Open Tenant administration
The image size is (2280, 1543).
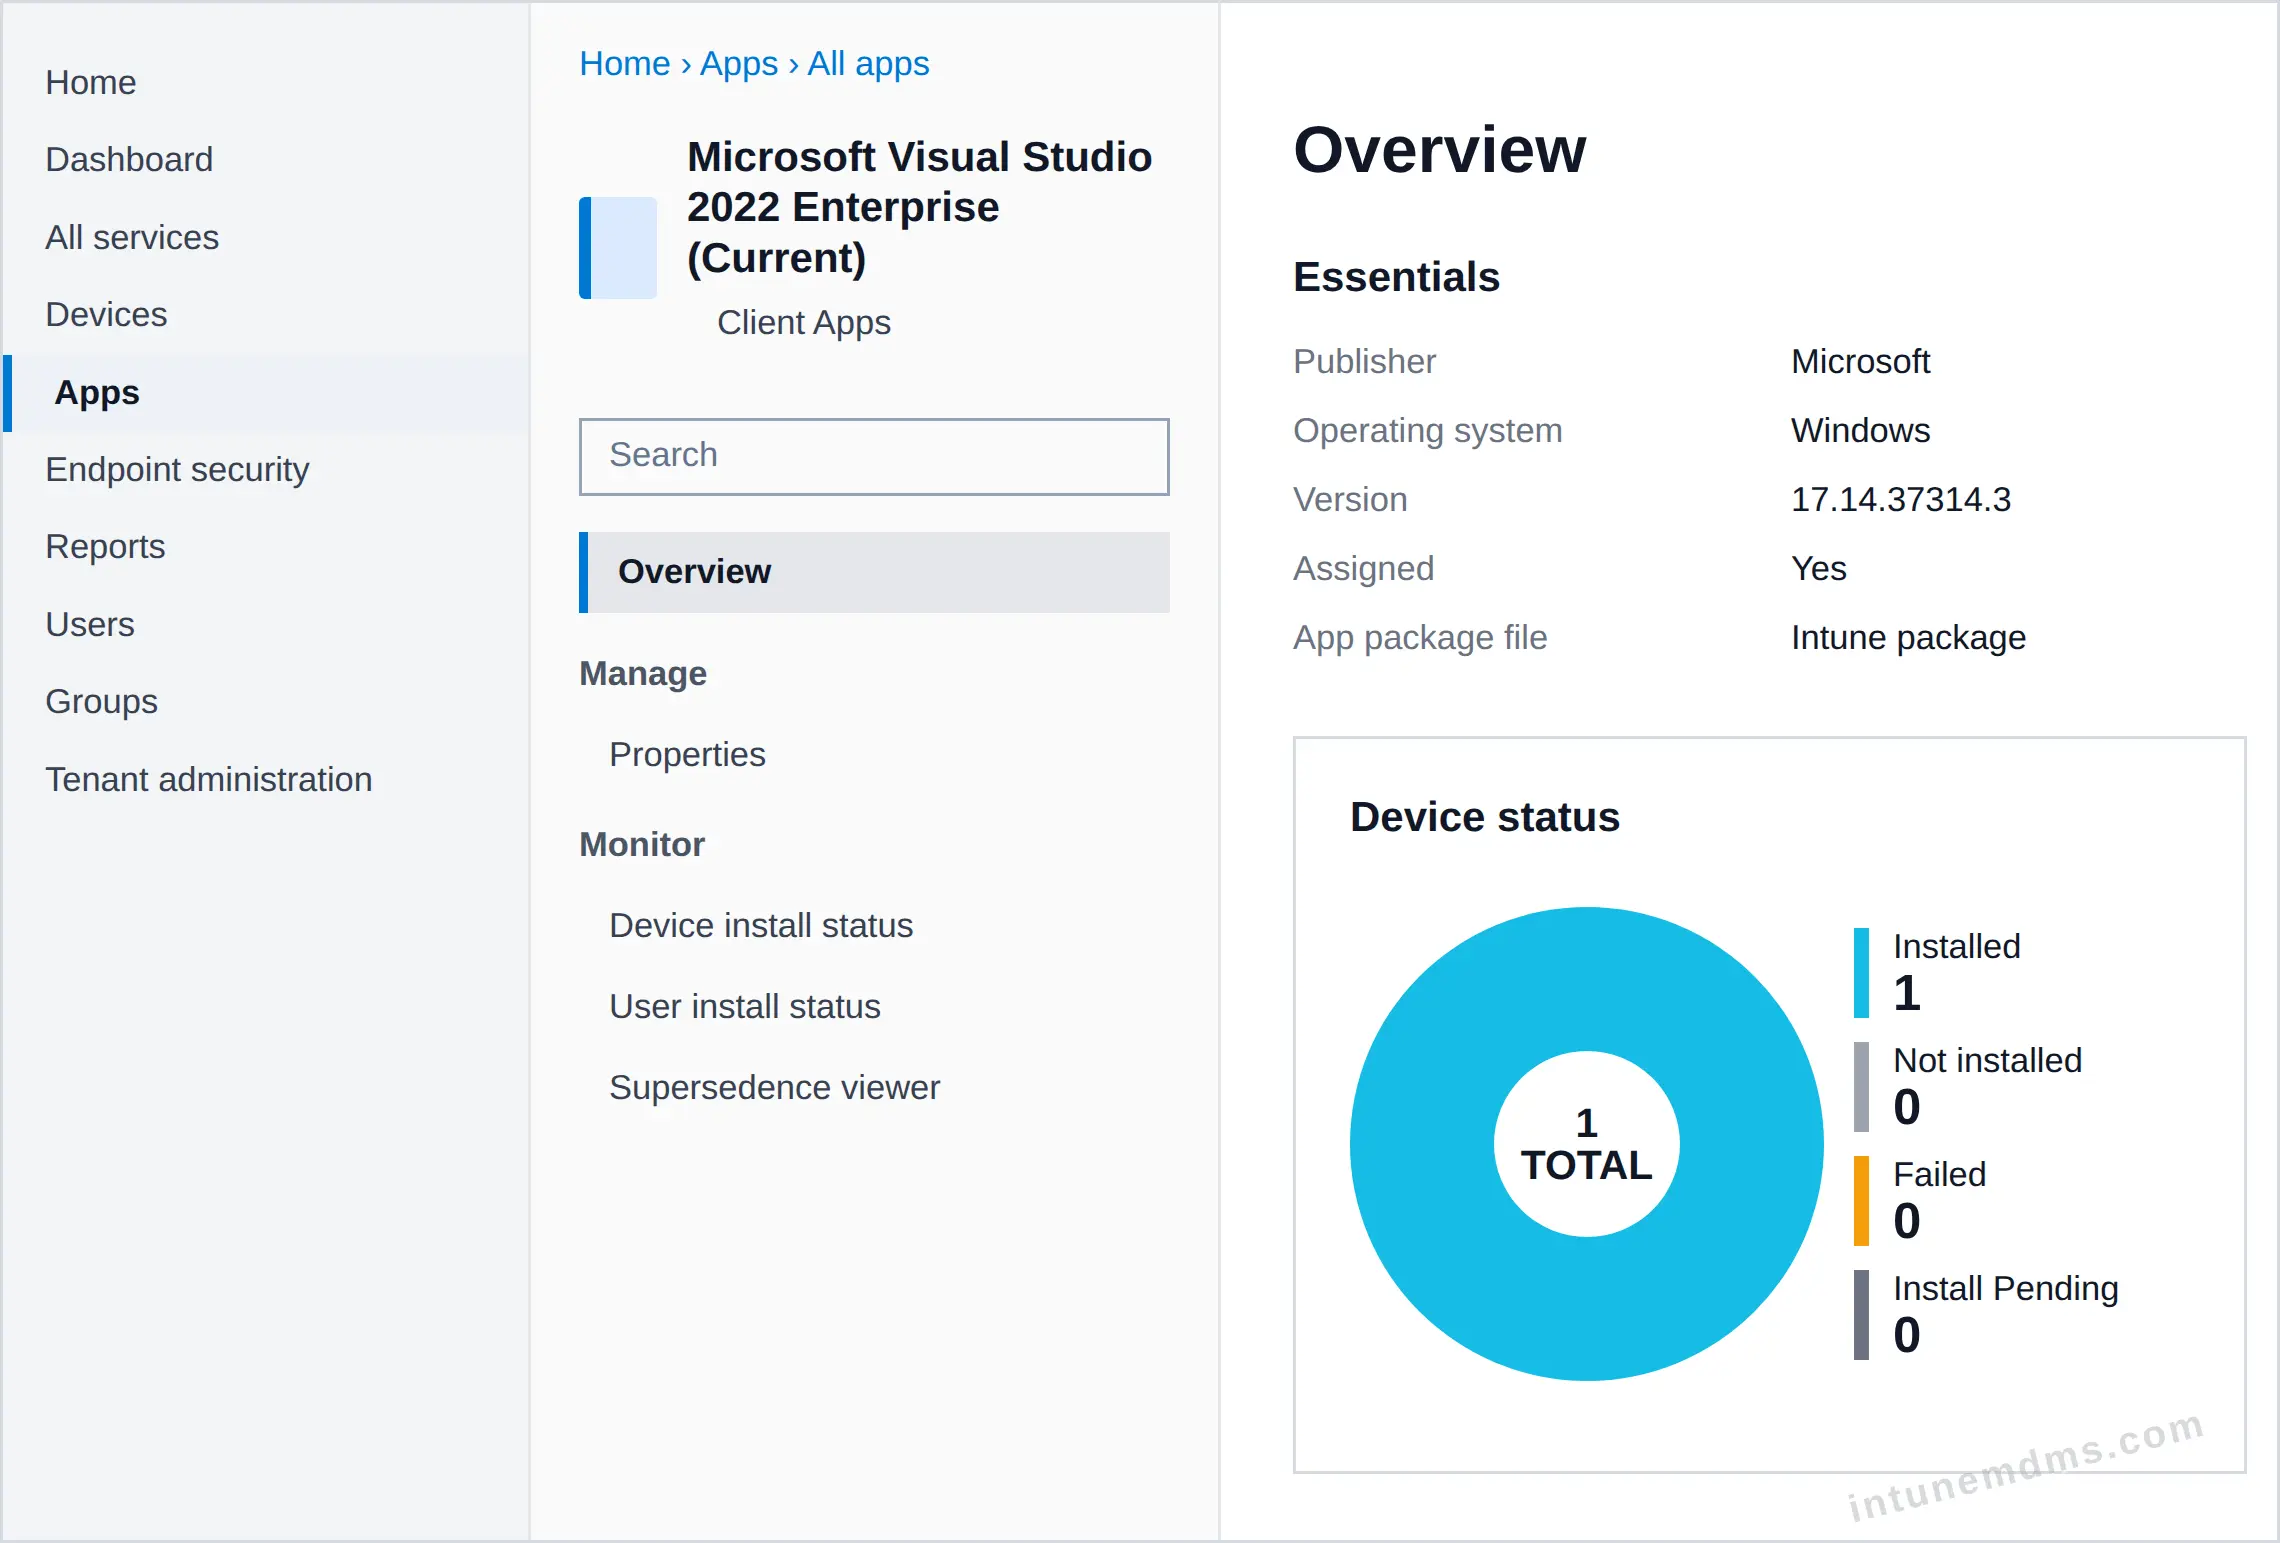click(x=209, y=779)
